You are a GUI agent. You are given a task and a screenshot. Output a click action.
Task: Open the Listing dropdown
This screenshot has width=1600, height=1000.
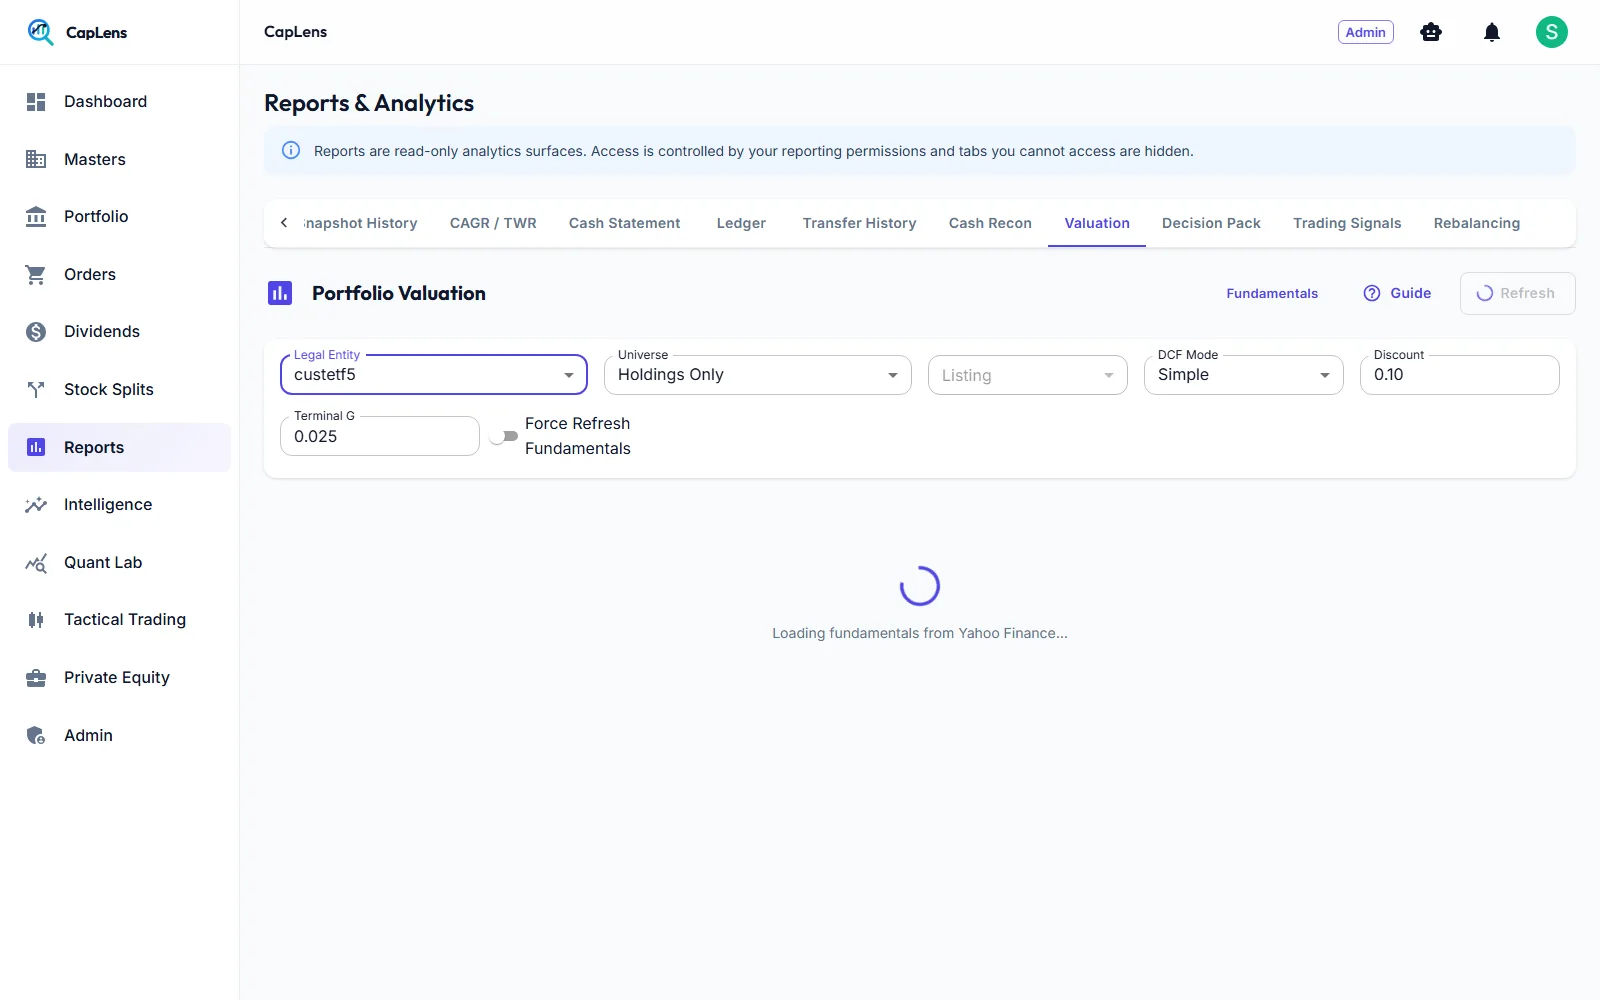(x=1028, y=375)
